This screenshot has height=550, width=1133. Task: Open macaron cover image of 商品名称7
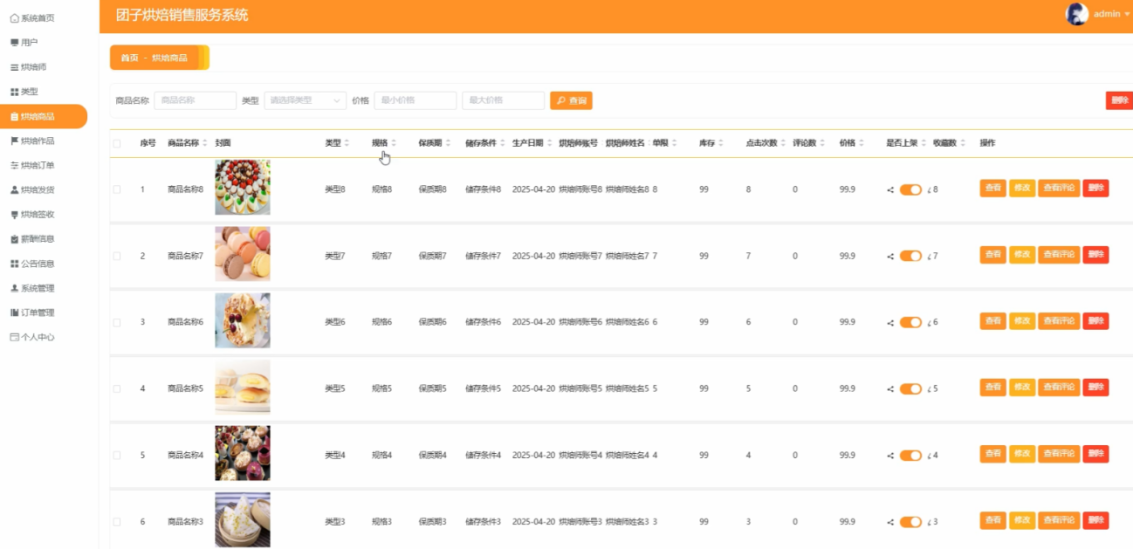click(x=243, y=254)
